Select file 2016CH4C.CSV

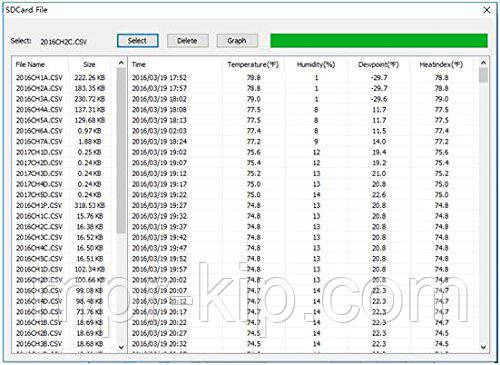39,248
